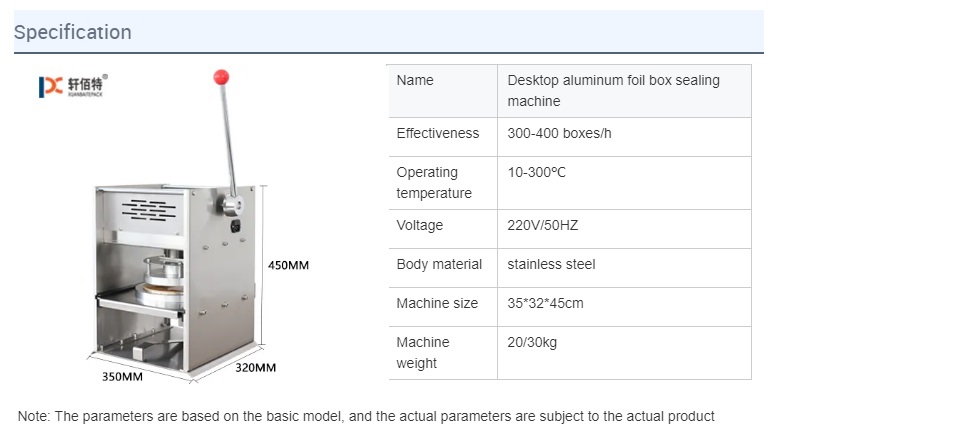Select the Machine size label cell
This screenshot has height=427, width=955.
click(x=443, y=307)
